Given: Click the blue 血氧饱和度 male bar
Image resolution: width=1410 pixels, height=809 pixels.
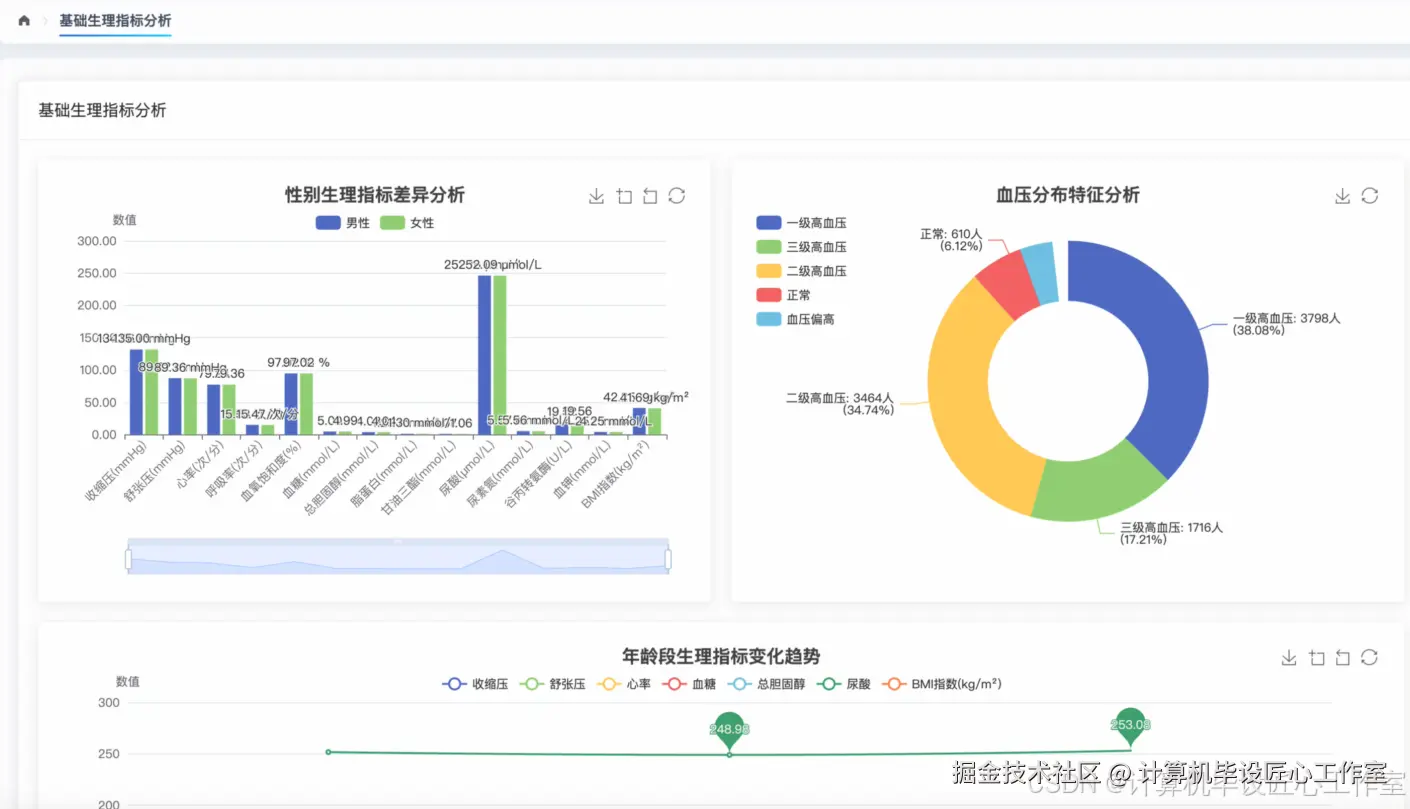Looking at the screenshot, I should (x=291, y=404).
